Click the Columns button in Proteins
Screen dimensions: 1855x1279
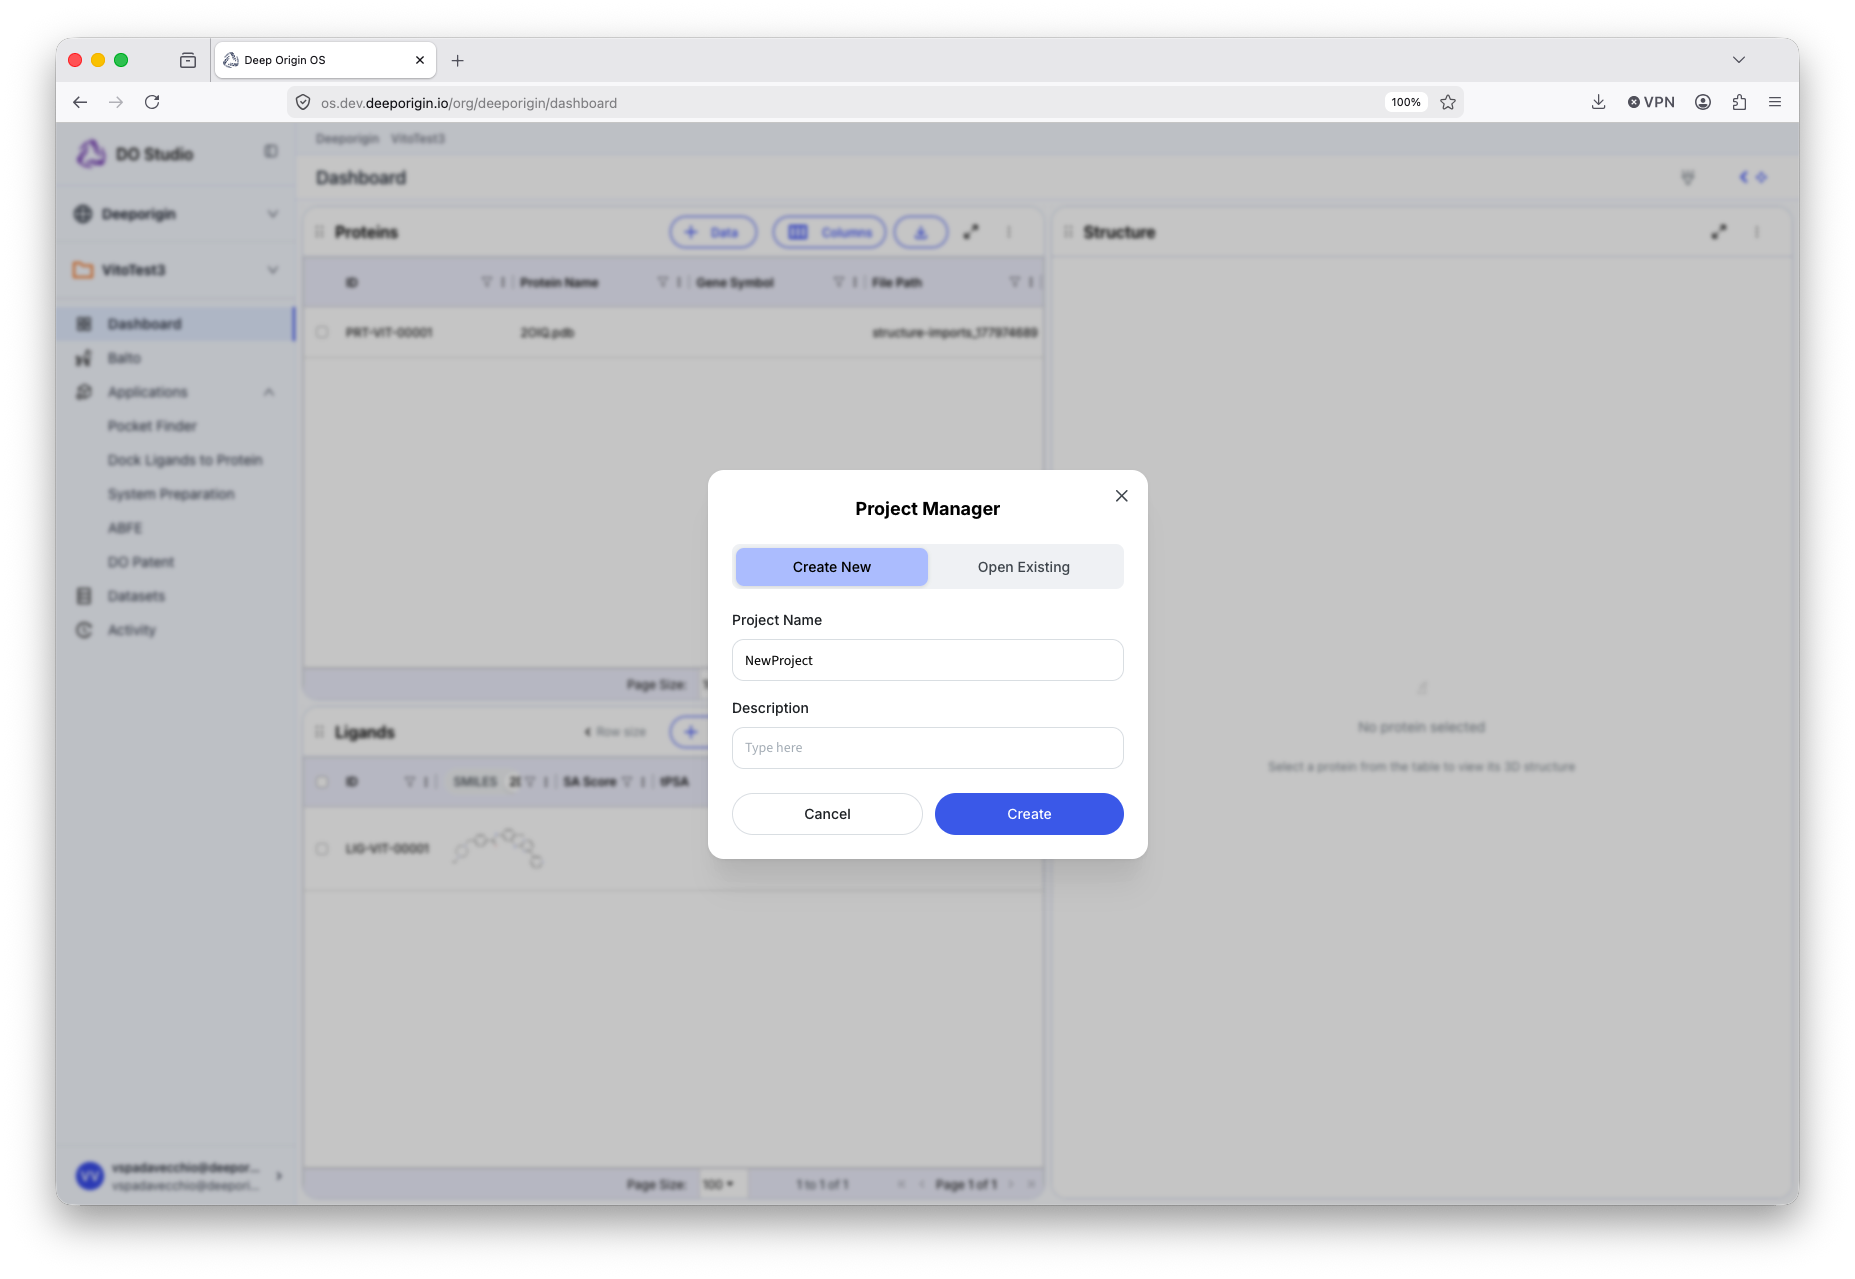(x=829, y=232)
